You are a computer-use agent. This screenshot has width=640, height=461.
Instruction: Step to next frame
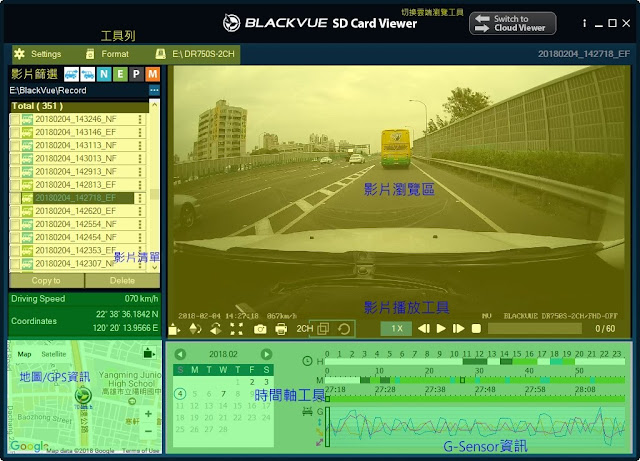(x=458, y=328)
